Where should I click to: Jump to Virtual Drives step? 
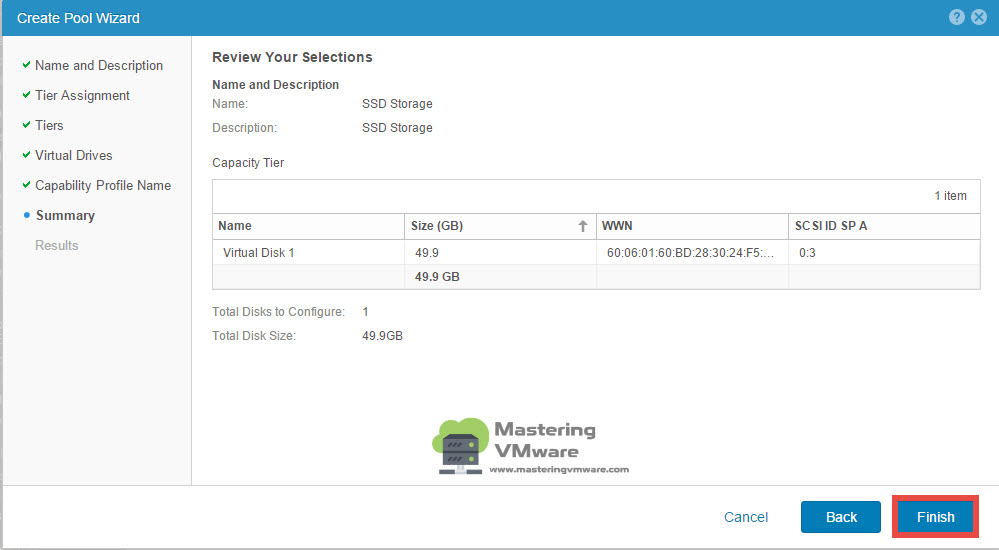point(73,156)
